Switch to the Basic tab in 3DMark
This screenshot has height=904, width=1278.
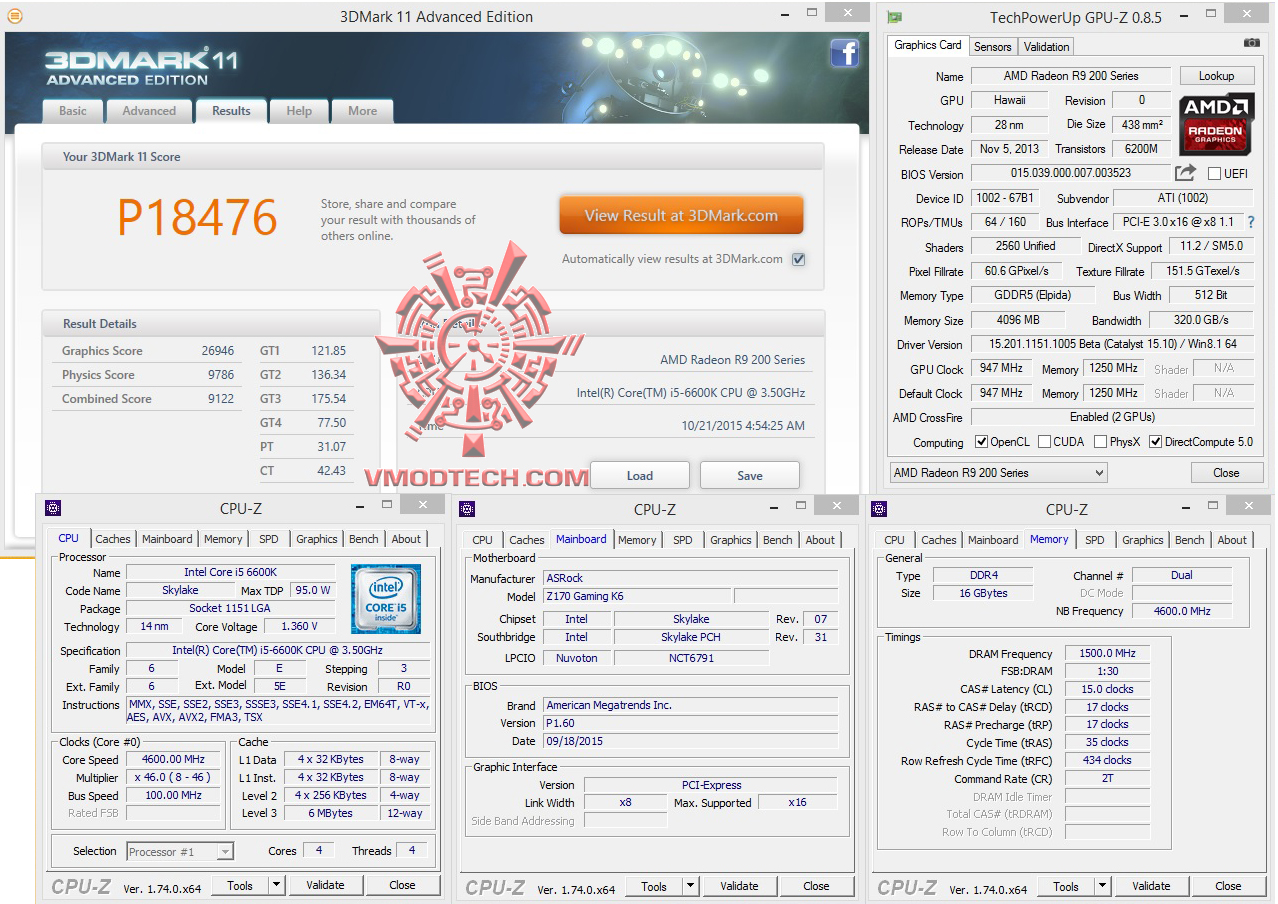point(73,111)
